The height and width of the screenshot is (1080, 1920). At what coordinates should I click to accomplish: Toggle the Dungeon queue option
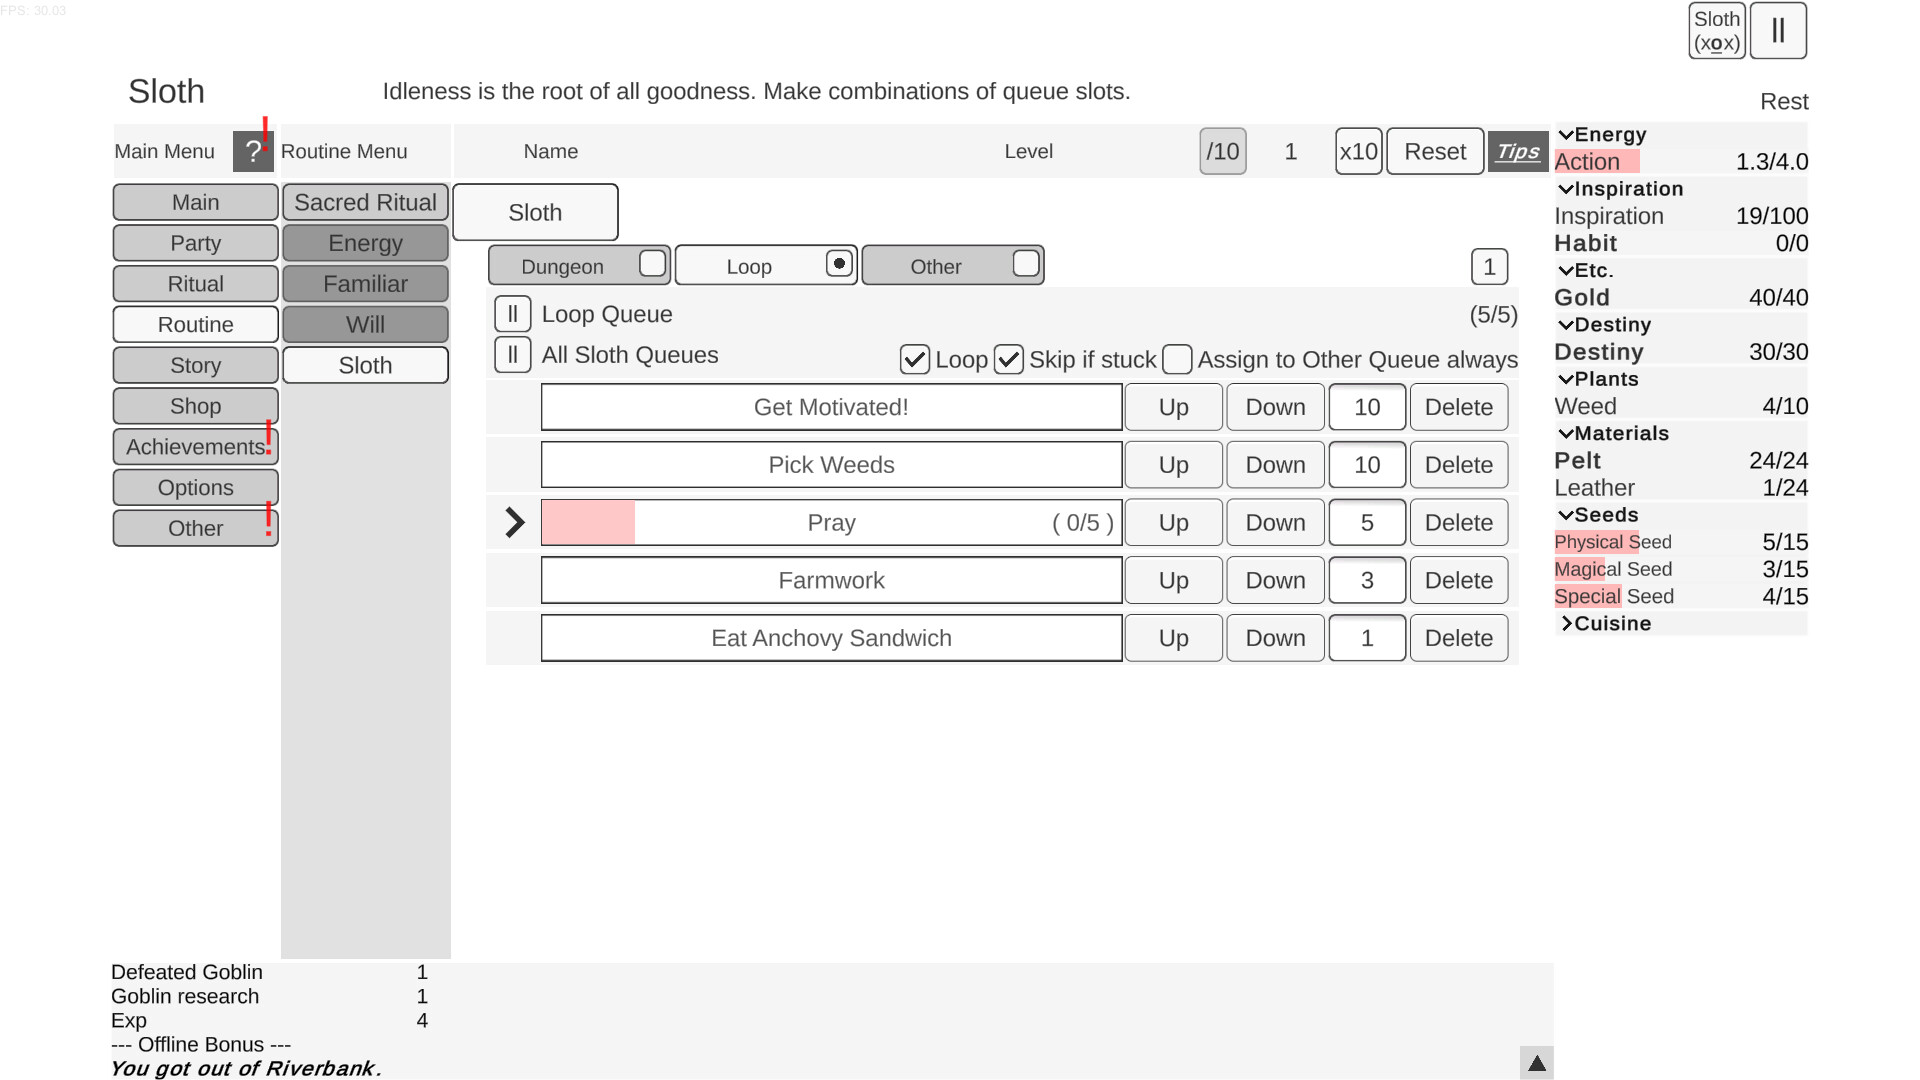click(652, 264)
